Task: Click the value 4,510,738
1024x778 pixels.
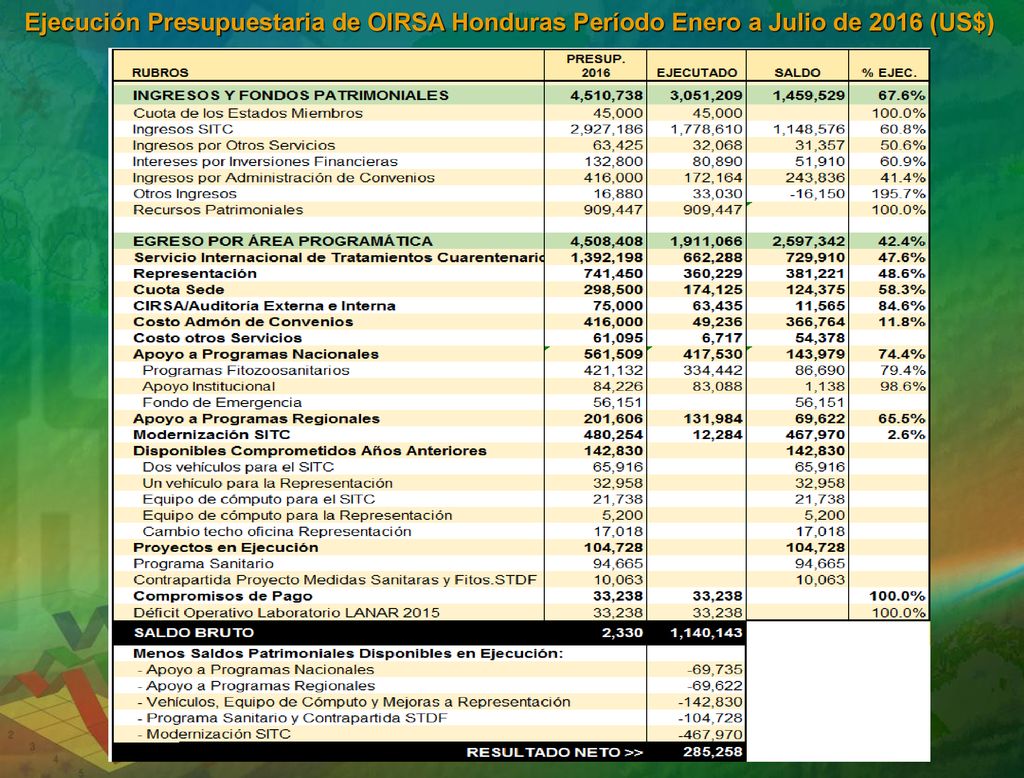Action: 606,95
